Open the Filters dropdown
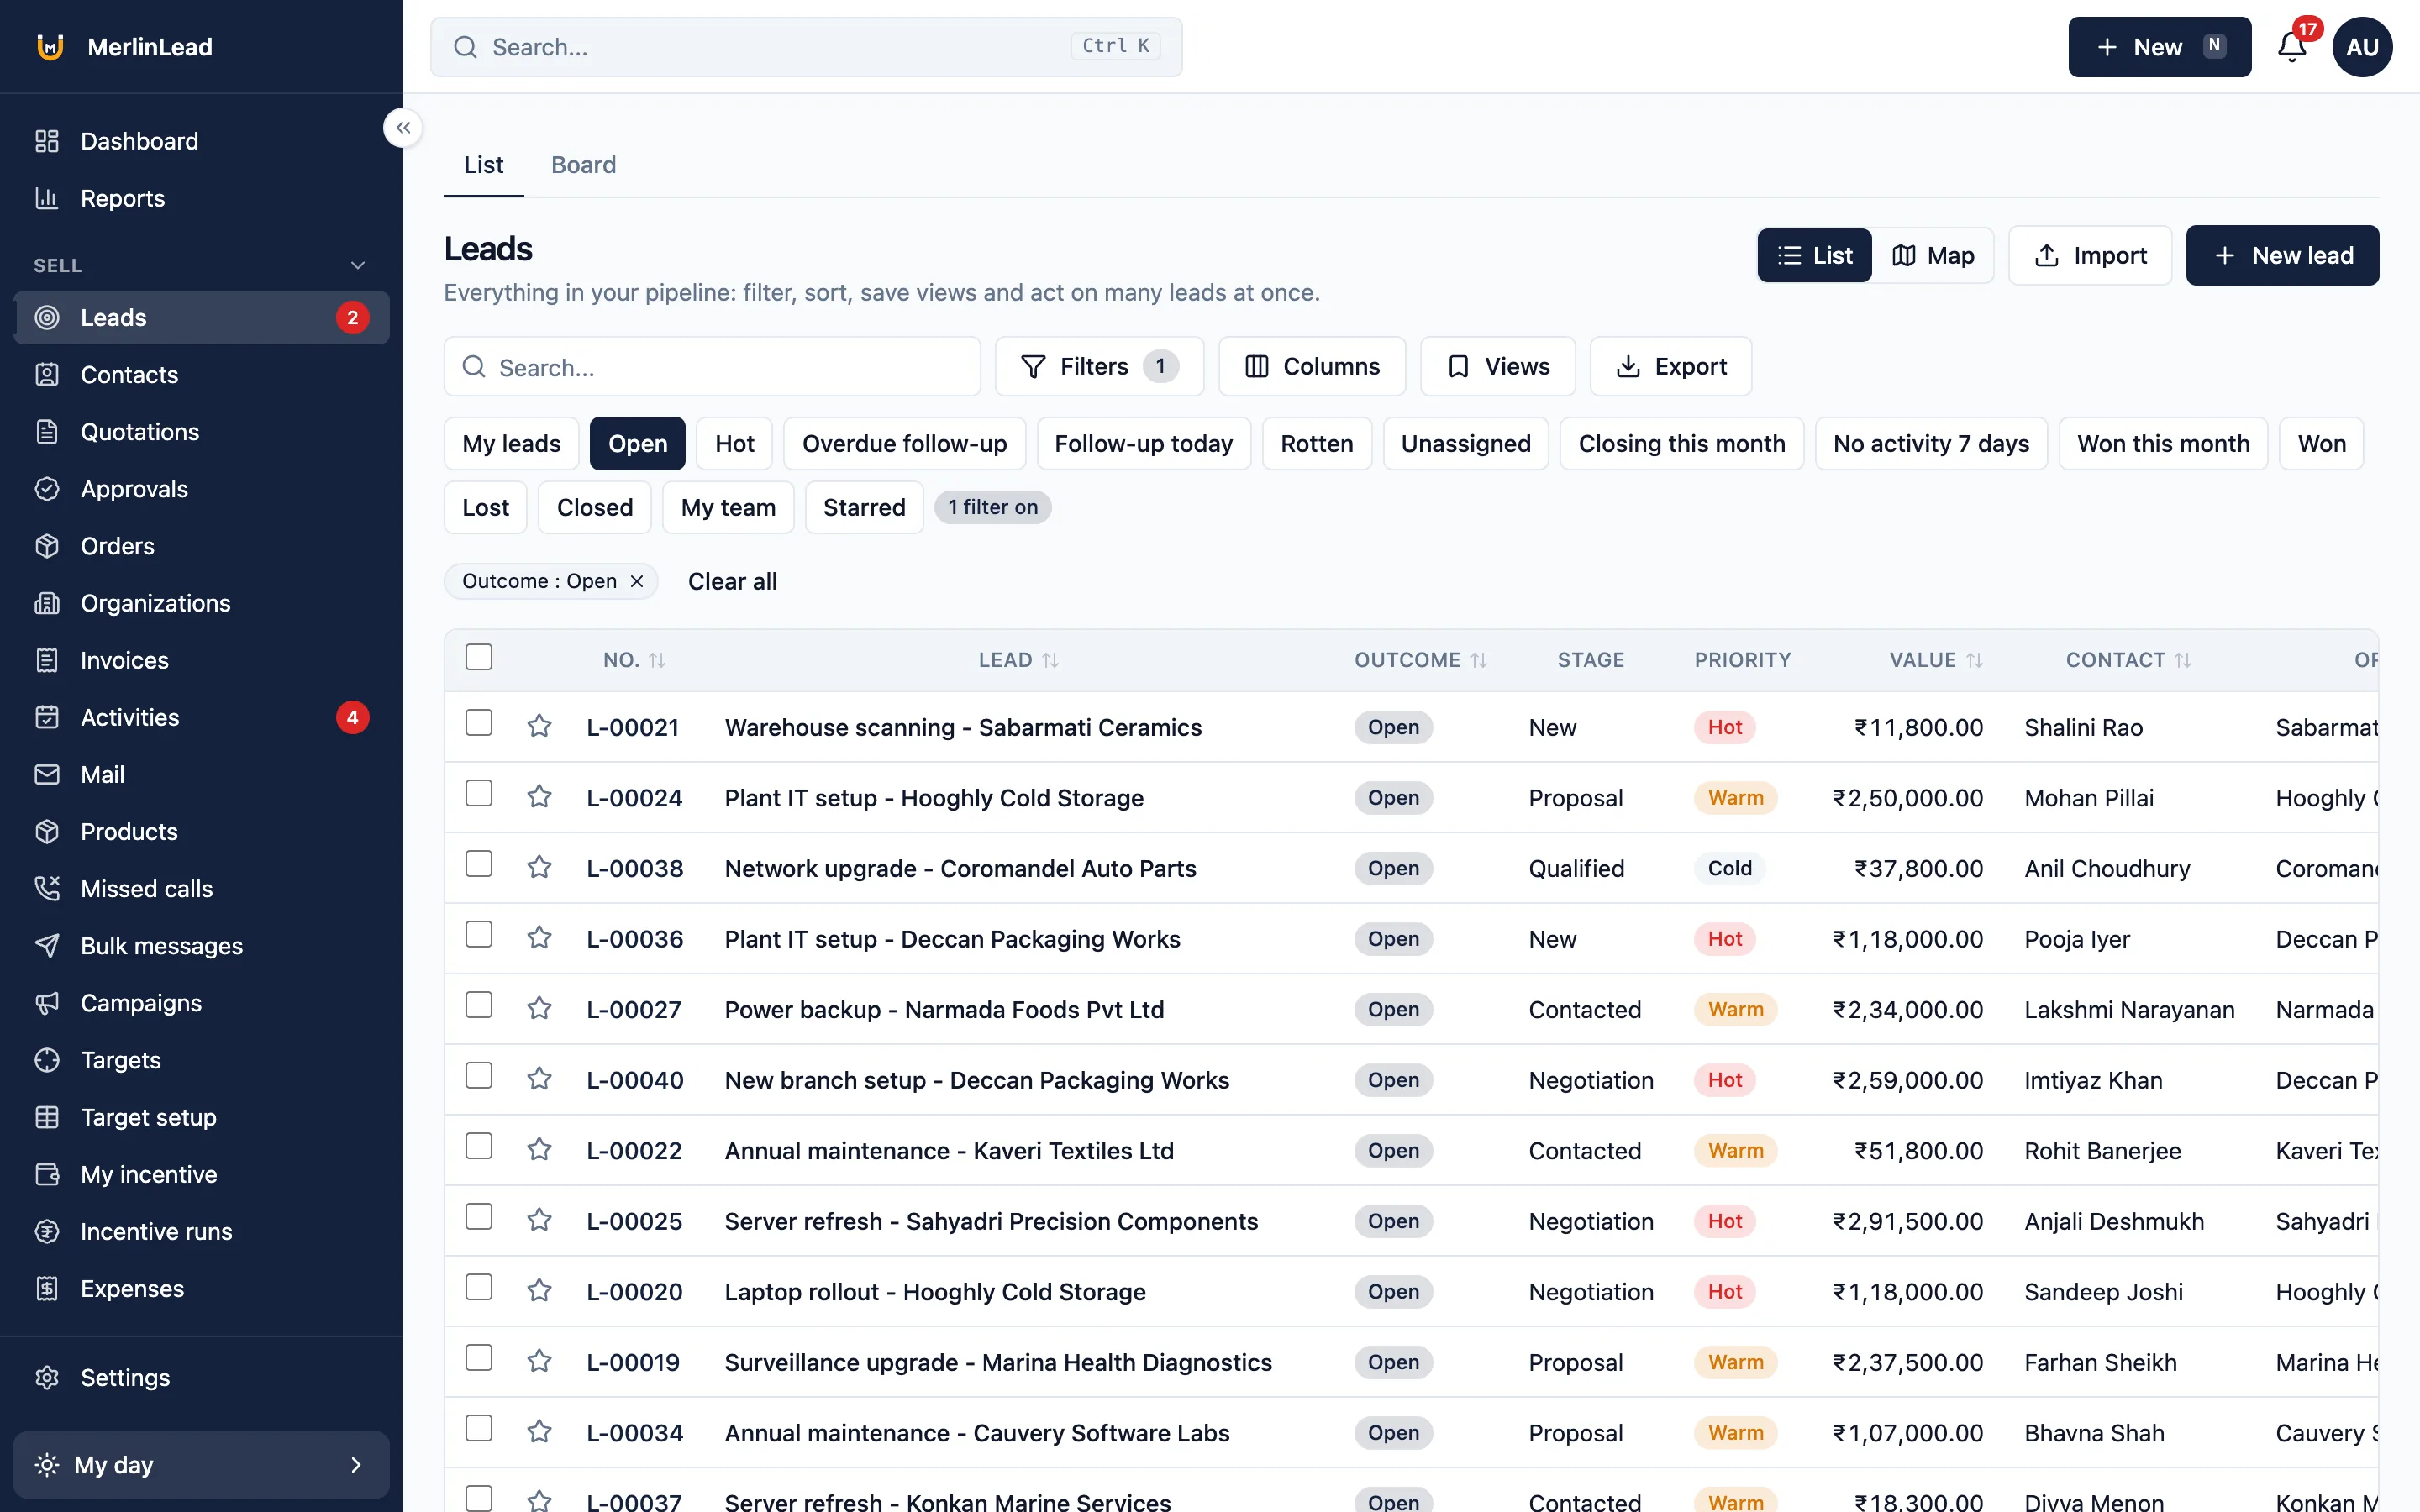2420x1512 pixels. [1099, 366]
